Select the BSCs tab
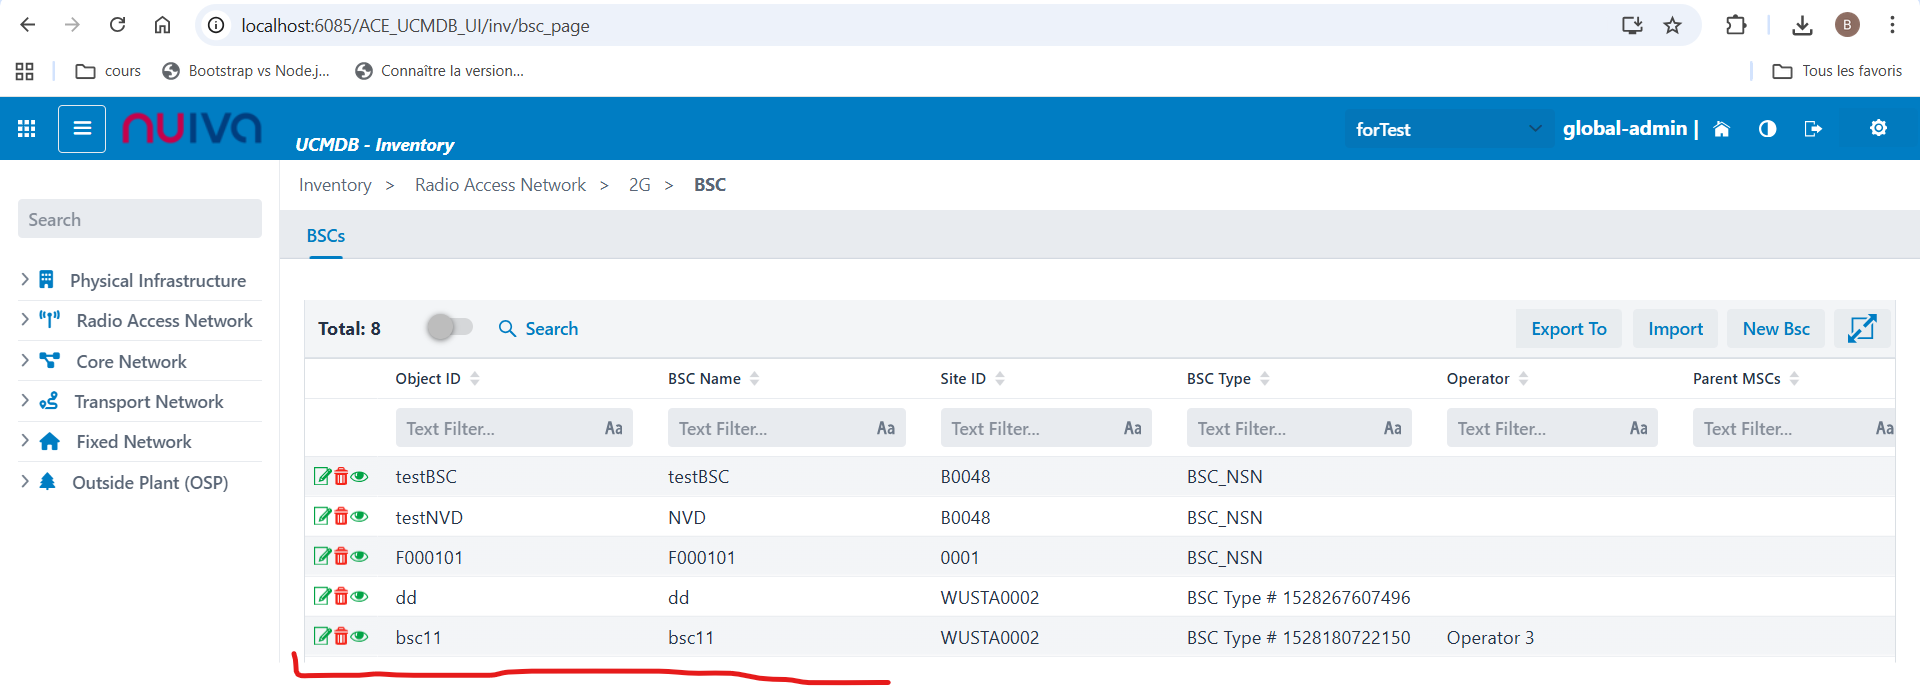Screen dimensions: 1920x686 [326, 236]
